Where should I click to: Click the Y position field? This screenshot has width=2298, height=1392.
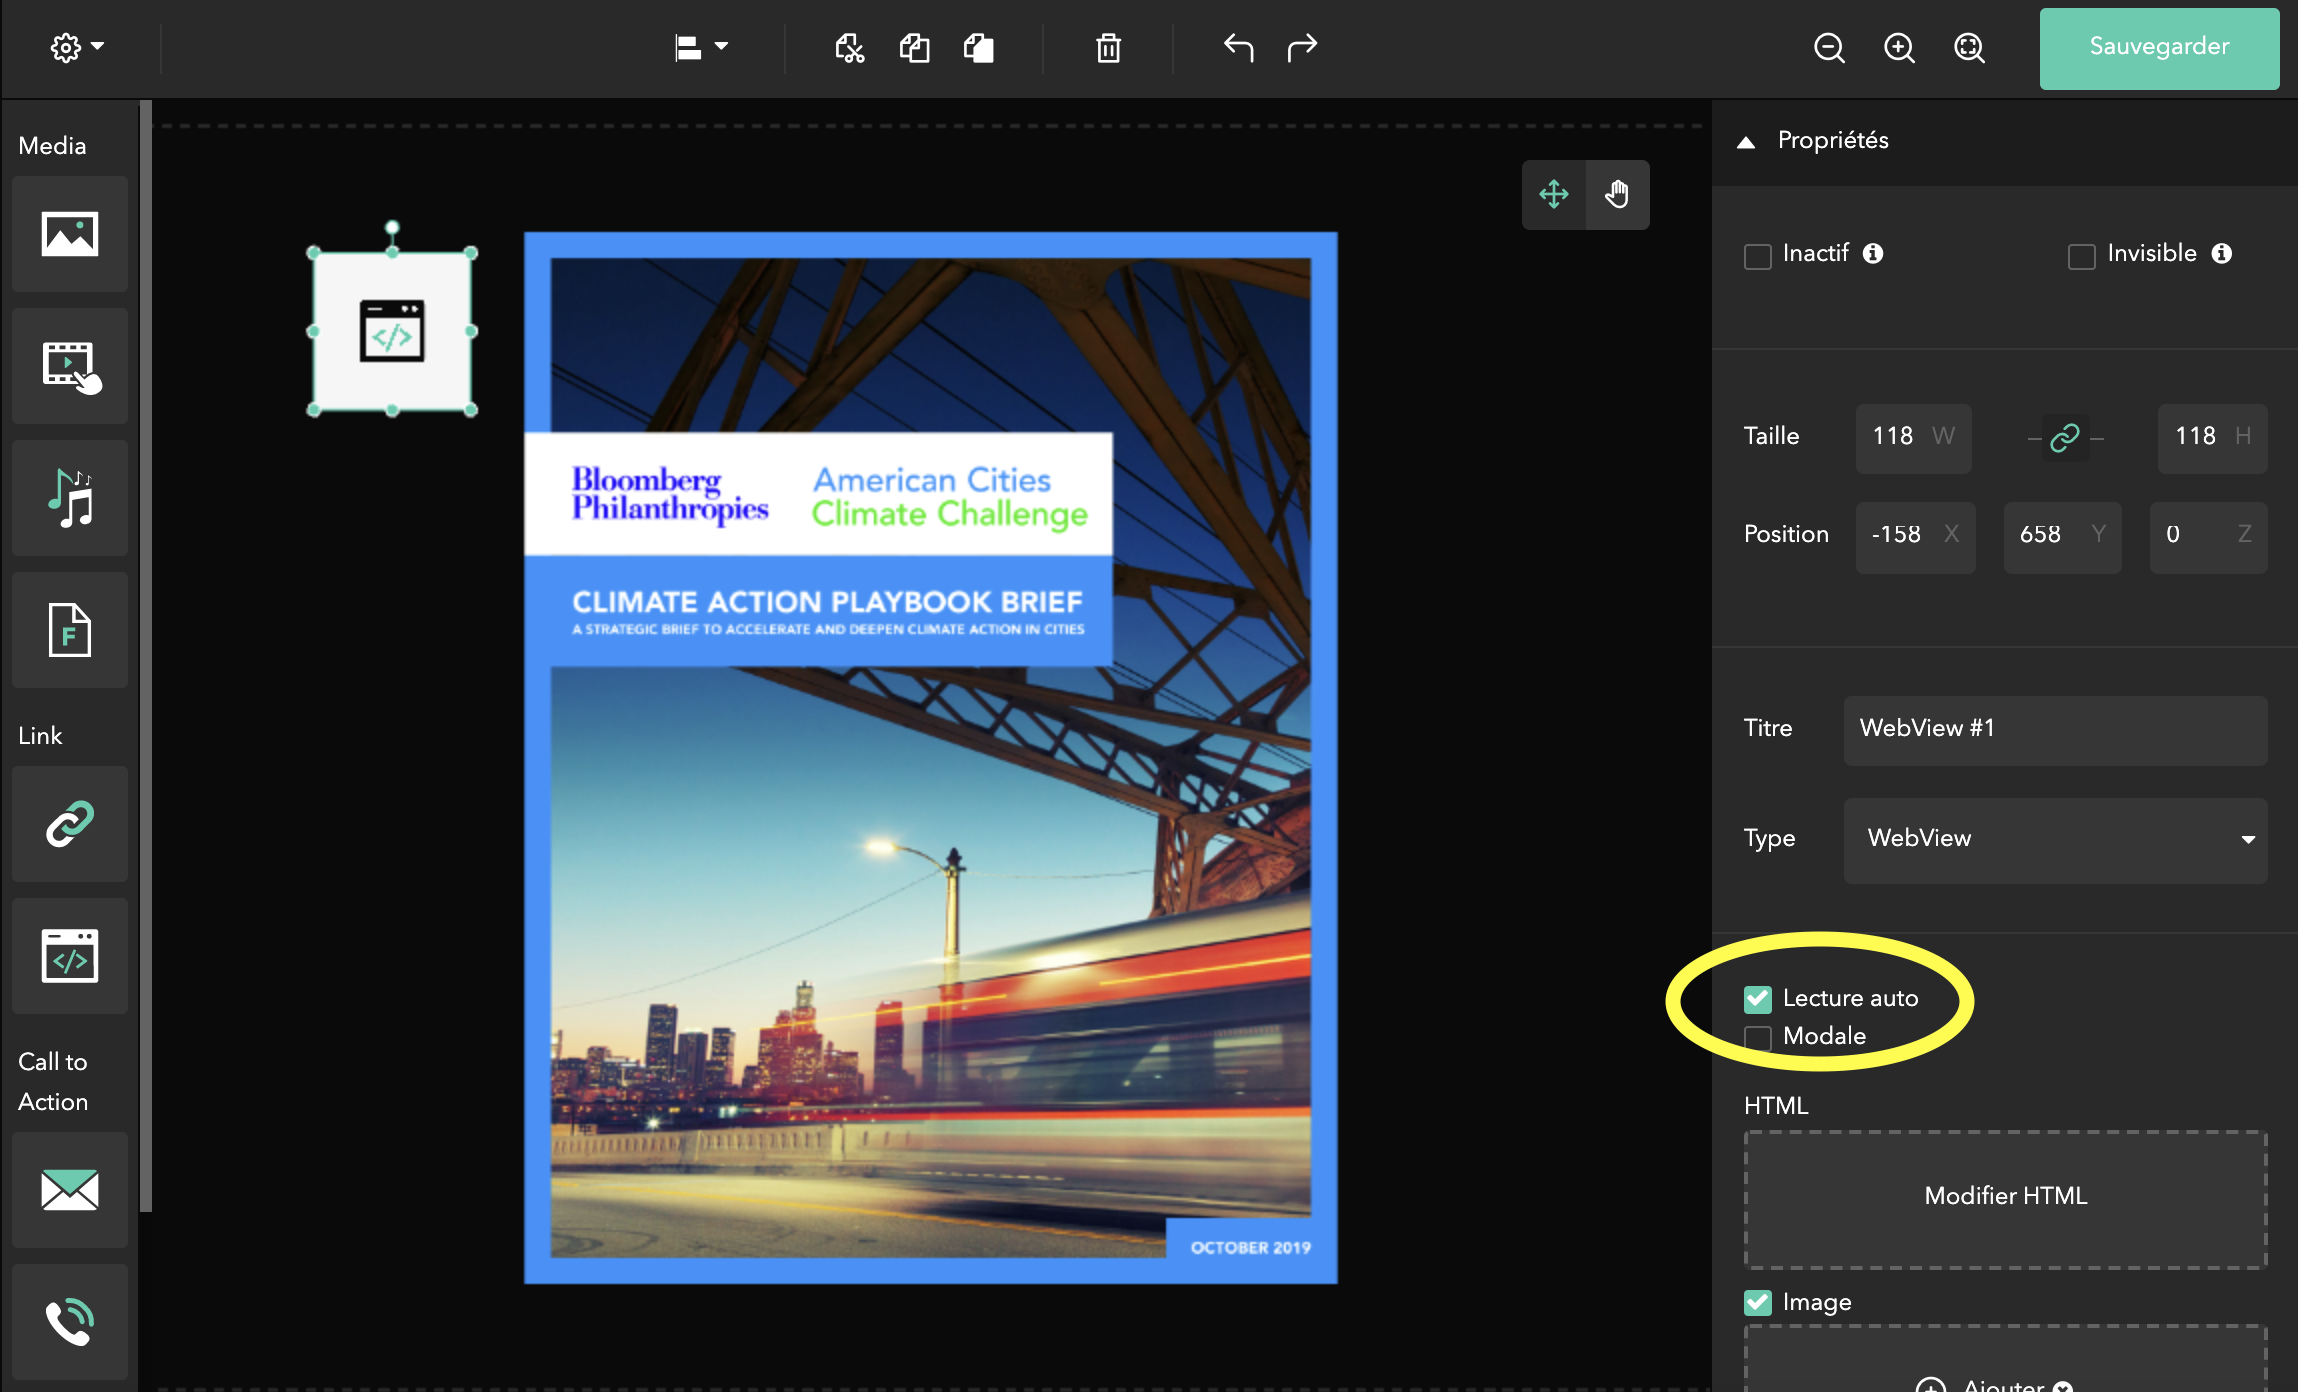coord(2062,536)
